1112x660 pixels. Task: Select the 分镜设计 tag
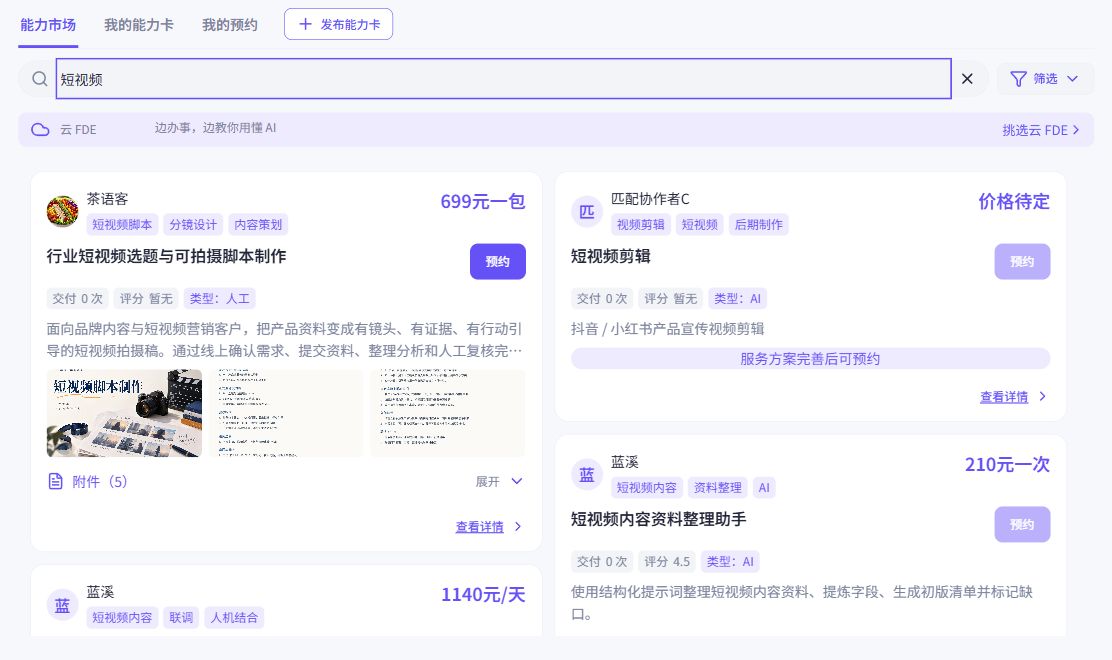[x=193, y=225]
